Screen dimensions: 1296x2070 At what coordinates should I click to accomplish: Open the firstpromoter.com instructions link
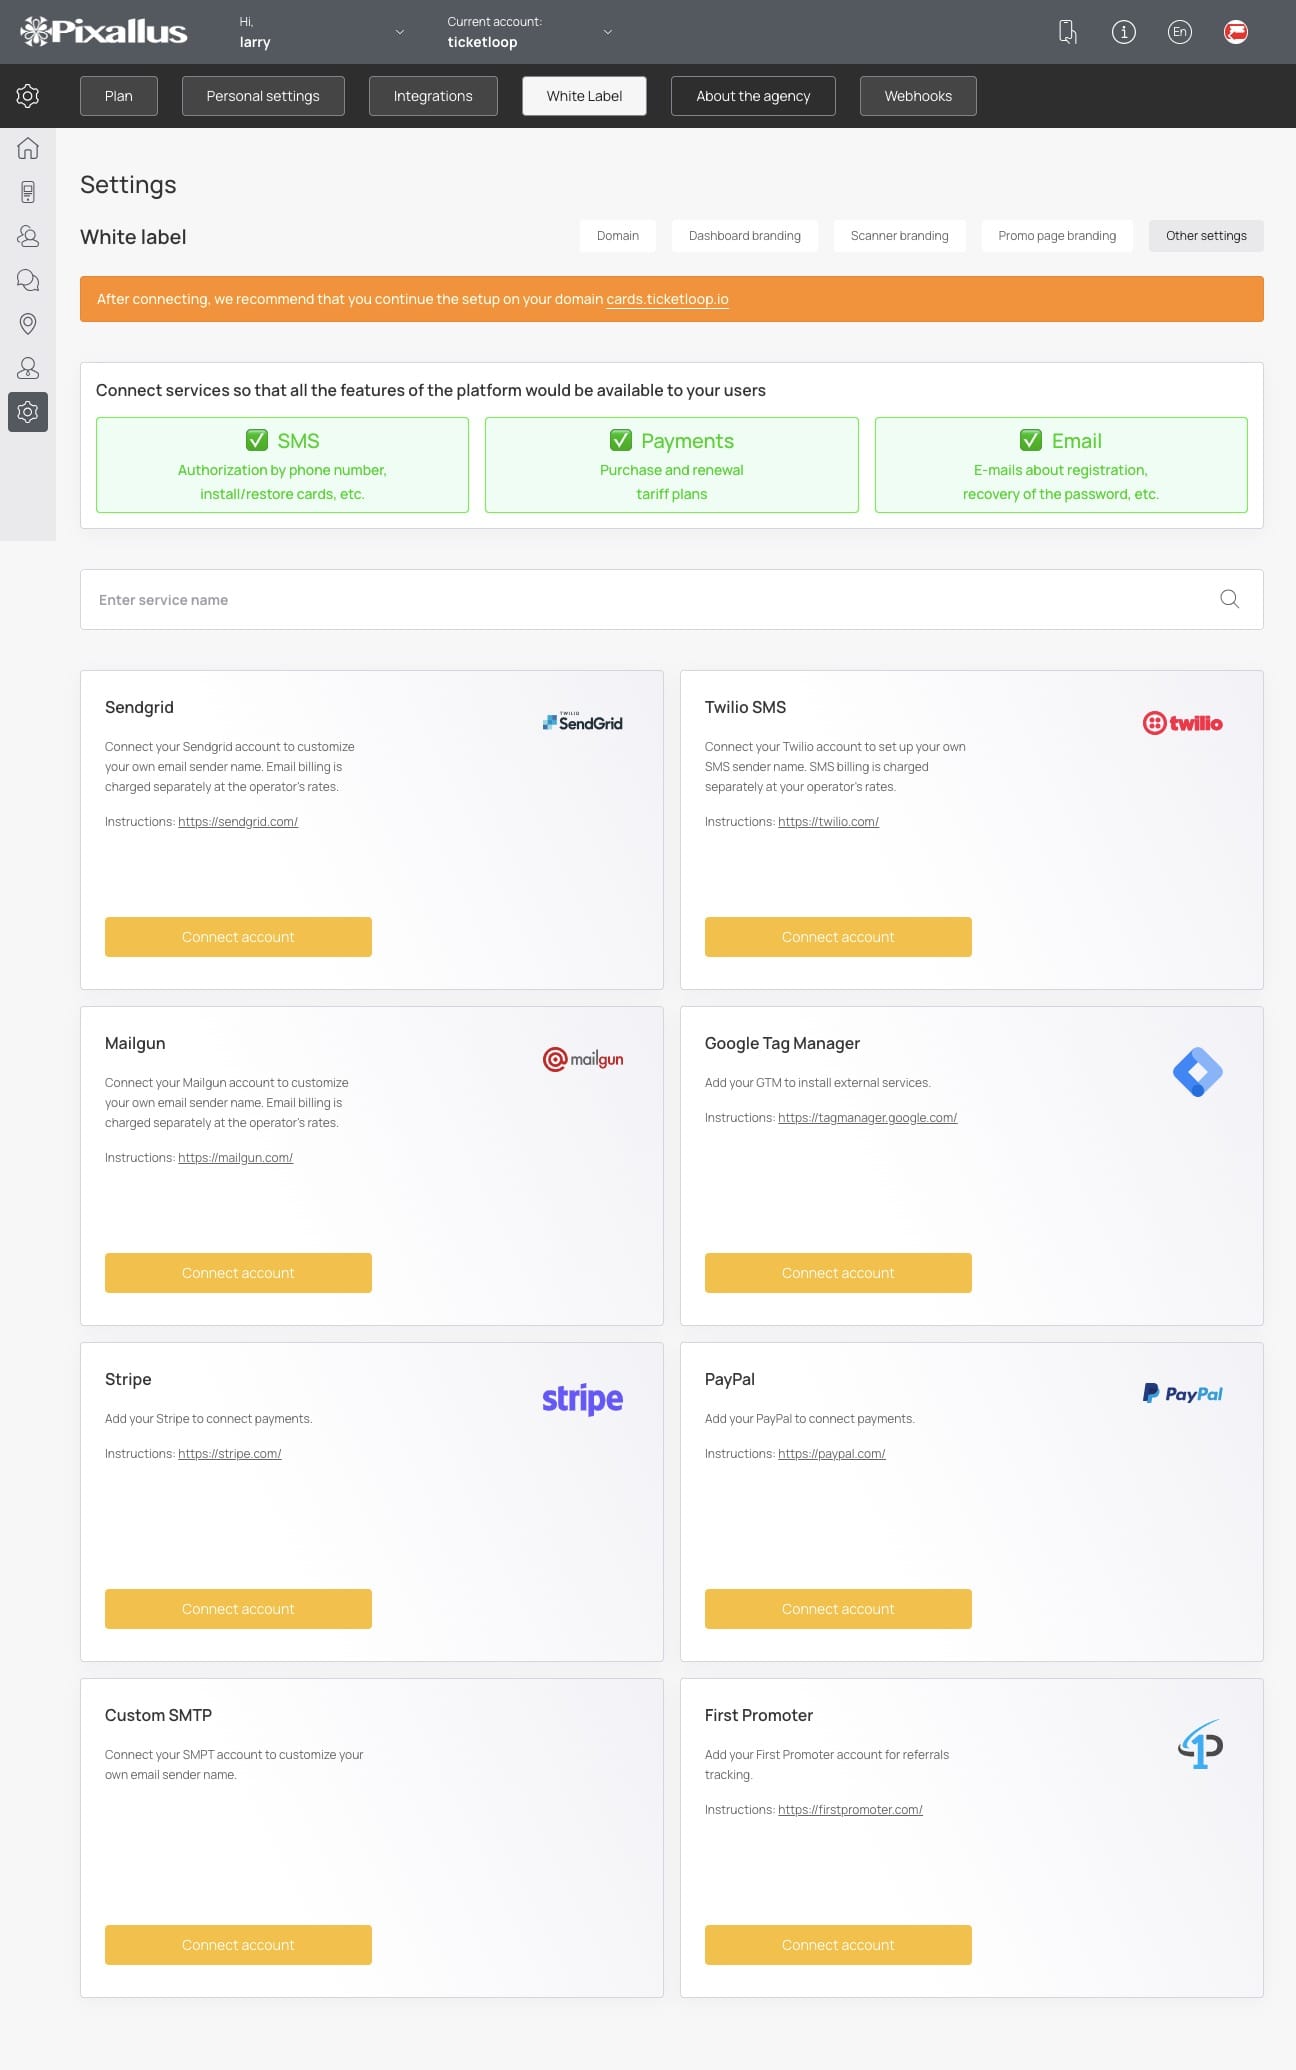tap(850, 1810)
